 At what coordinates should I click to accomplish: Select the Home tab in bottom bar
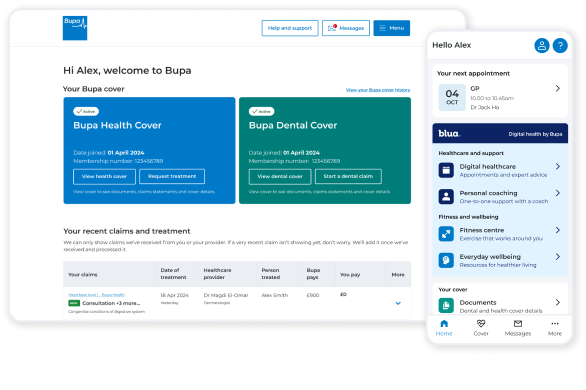tap(444, 328)
